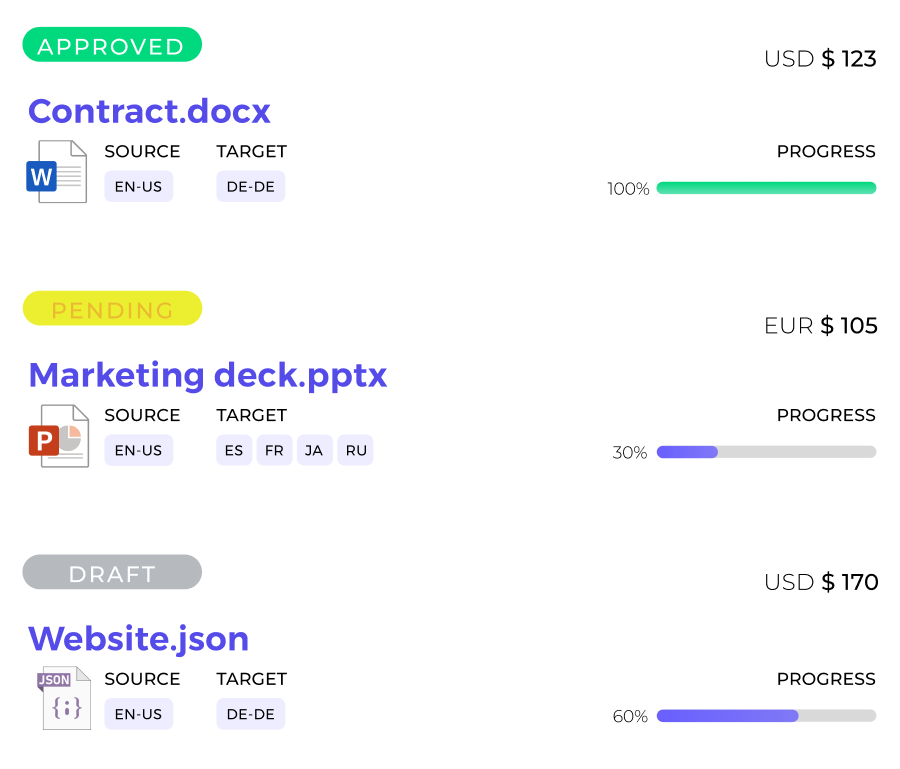Expand the EN-US source tag on Marketing deck.pptx
Viewport: 900px width, 769px height.
tap(138, 450)
